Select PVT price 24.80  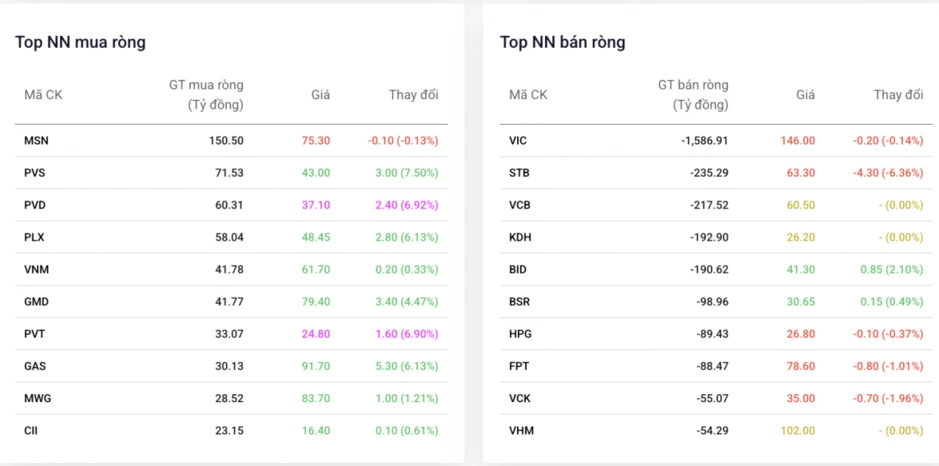tap(316, 334)
